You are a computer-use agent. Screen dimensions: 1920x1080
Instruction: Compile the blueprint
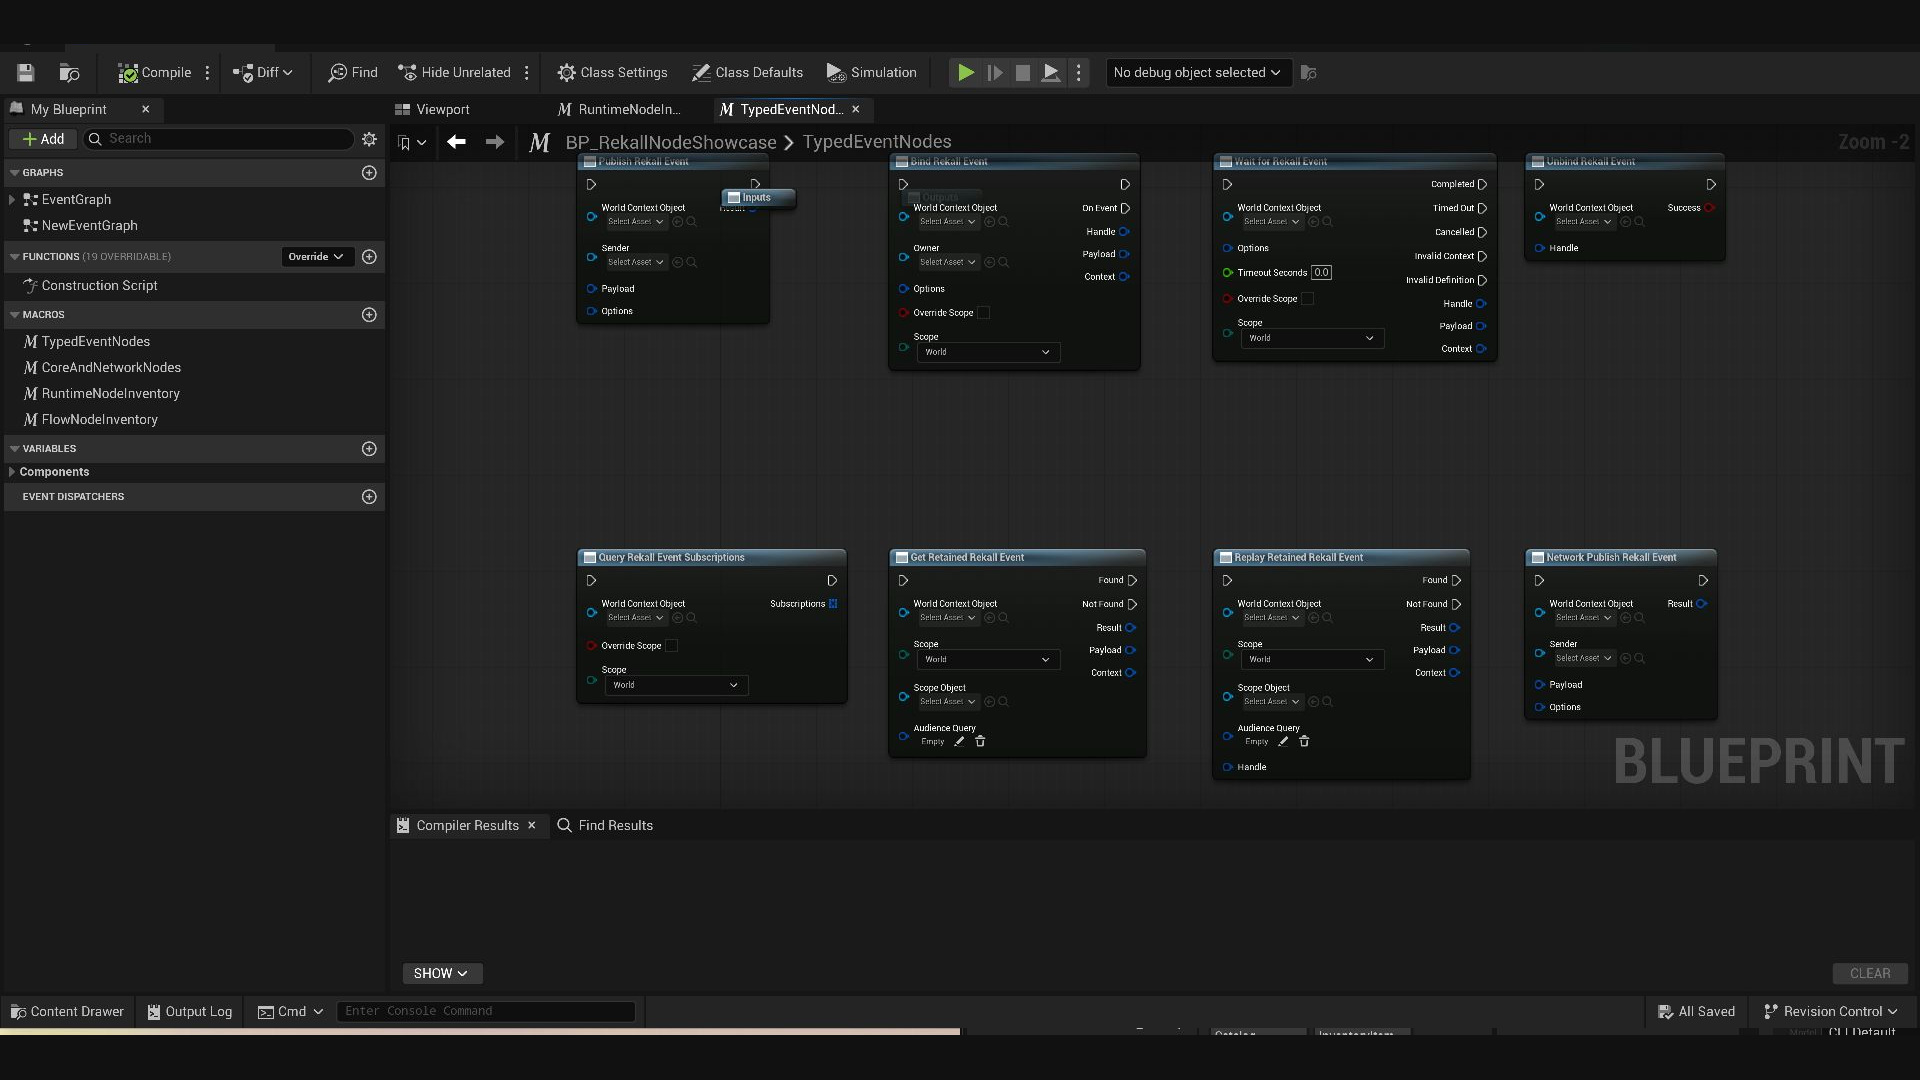154,72
